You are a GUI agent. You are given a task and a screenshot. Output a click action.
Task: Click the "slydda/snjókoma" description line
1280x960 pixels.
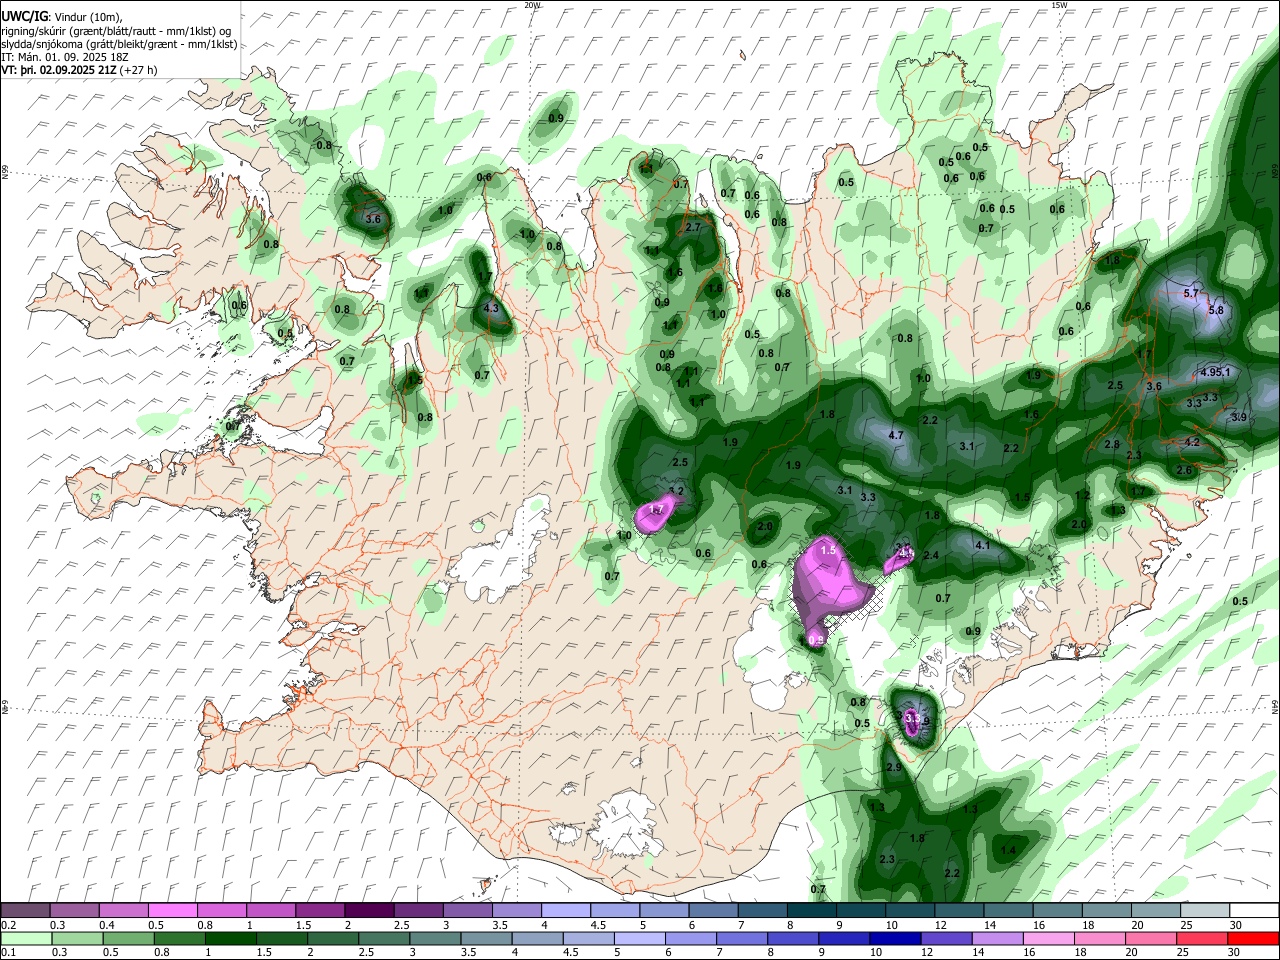point(119,44)
